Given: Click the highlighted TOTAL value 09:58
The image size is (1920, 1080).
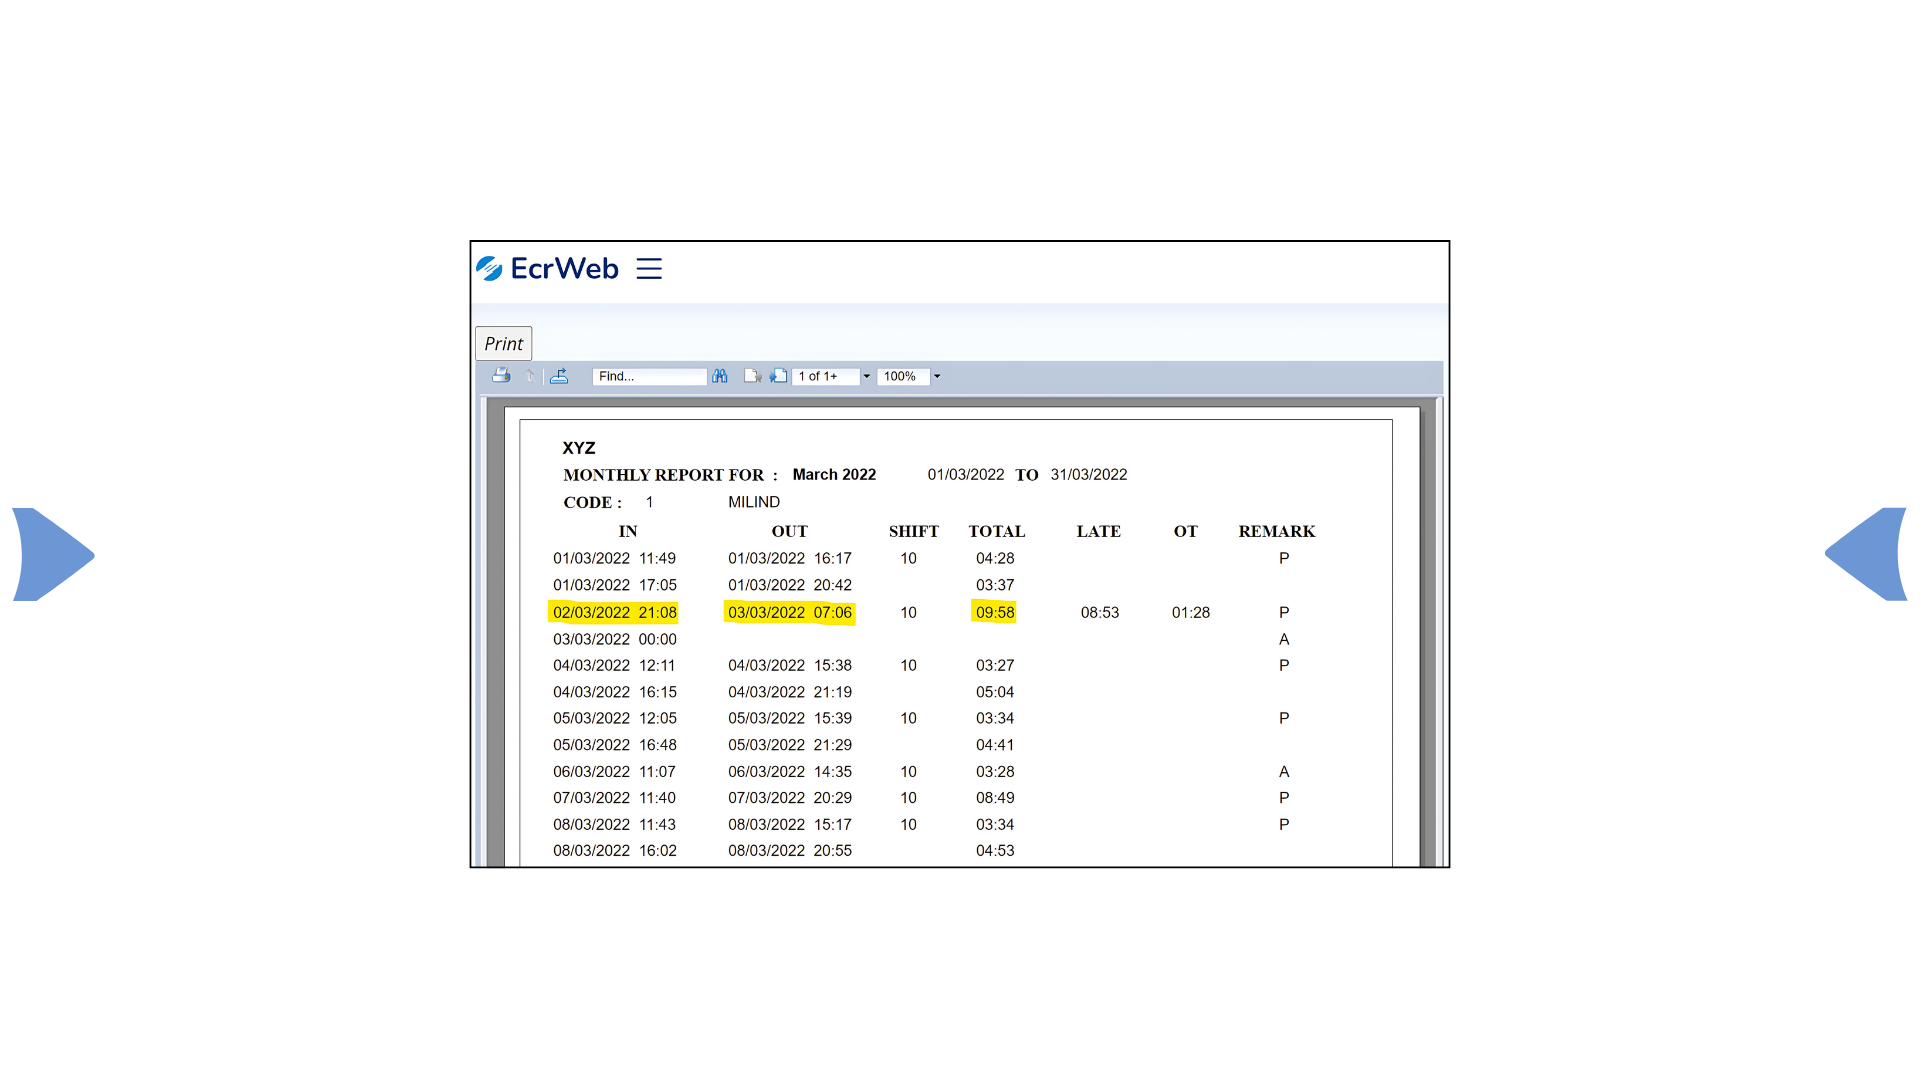Looking at the screenshot, I should (994, 612).
